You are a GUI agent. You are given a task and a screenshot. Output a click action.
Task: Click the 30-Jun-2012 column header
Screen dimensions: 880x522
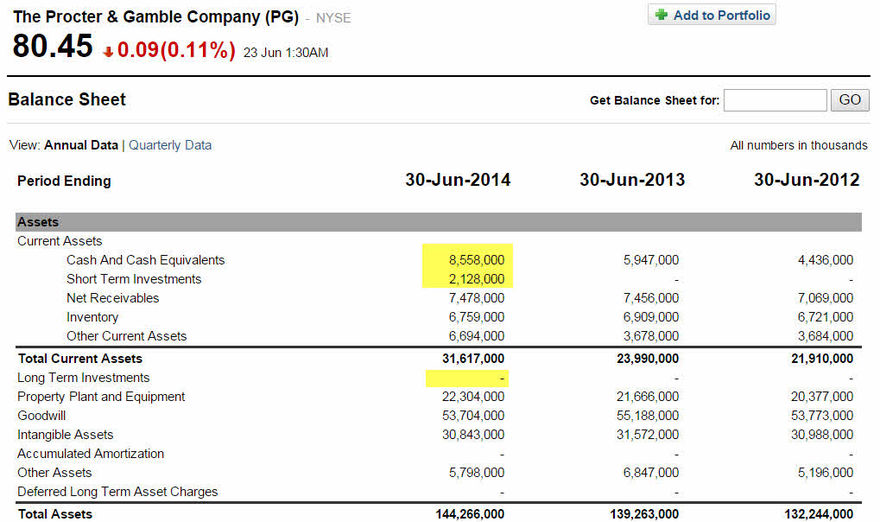(x=806, y=180)
